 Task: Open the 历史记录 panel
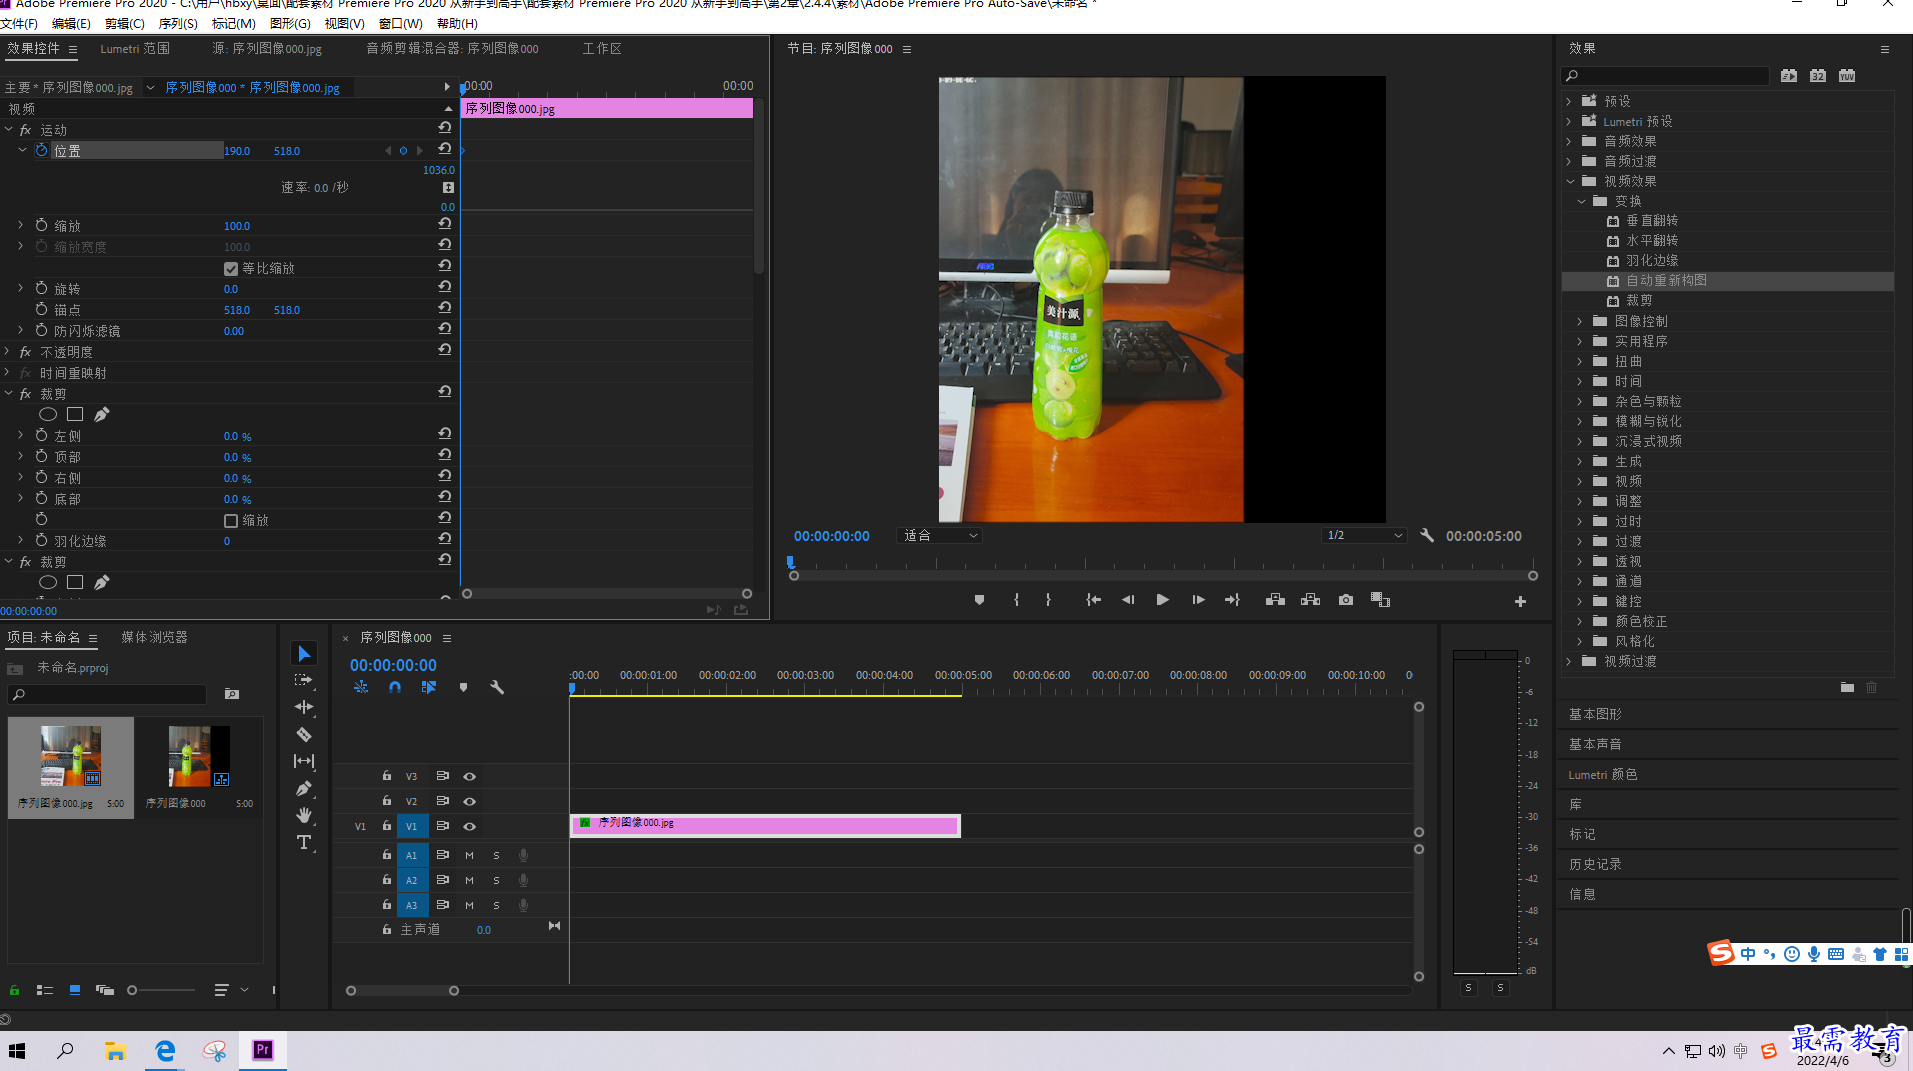click(x=1596, y=864)
